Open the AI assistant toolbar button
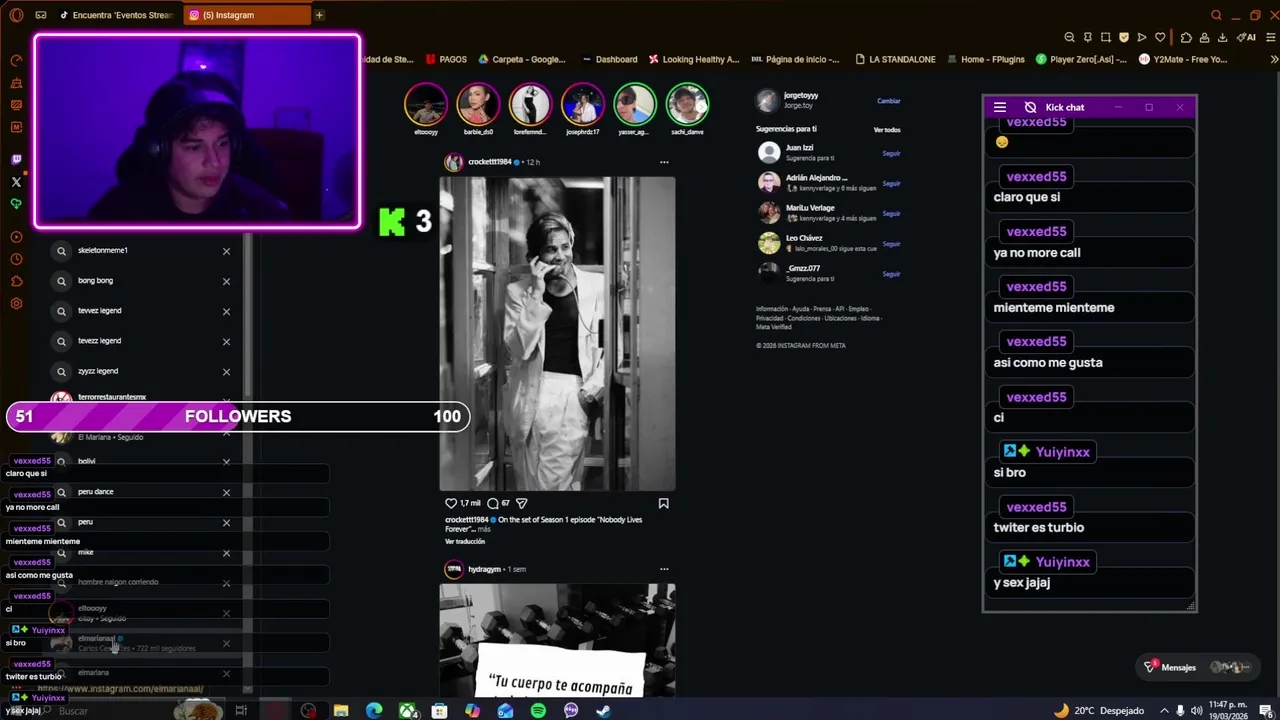This screenshot has height=720, width=1280. click(x=1247, y=37)
